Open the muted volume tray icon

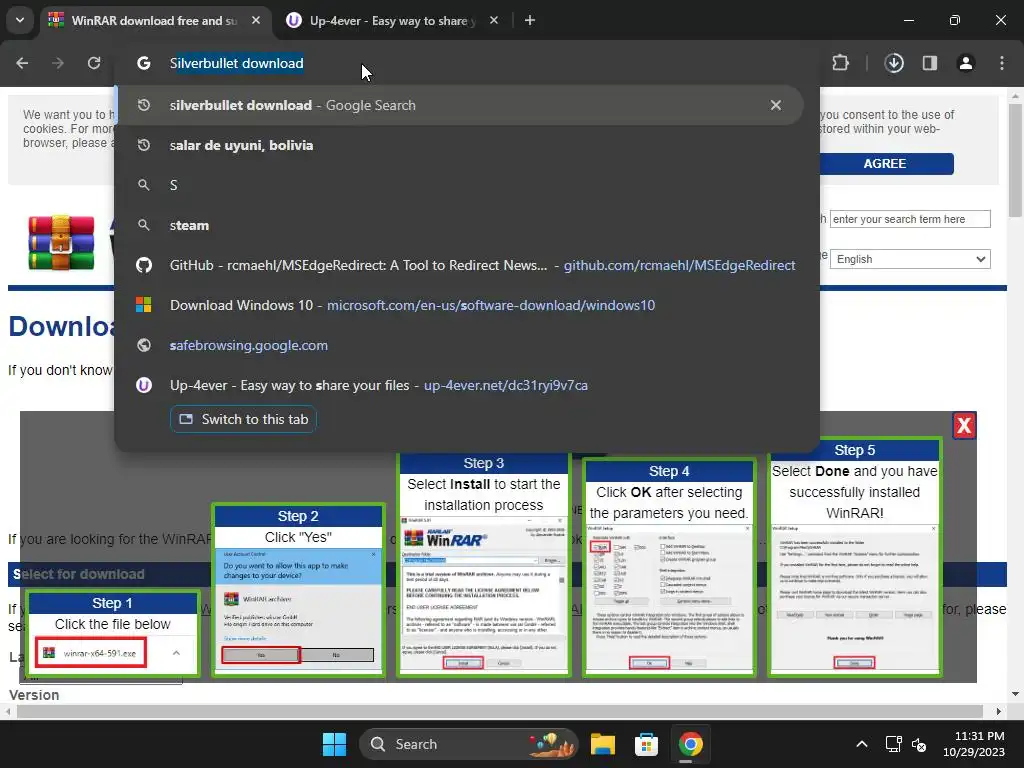(919, 744)
